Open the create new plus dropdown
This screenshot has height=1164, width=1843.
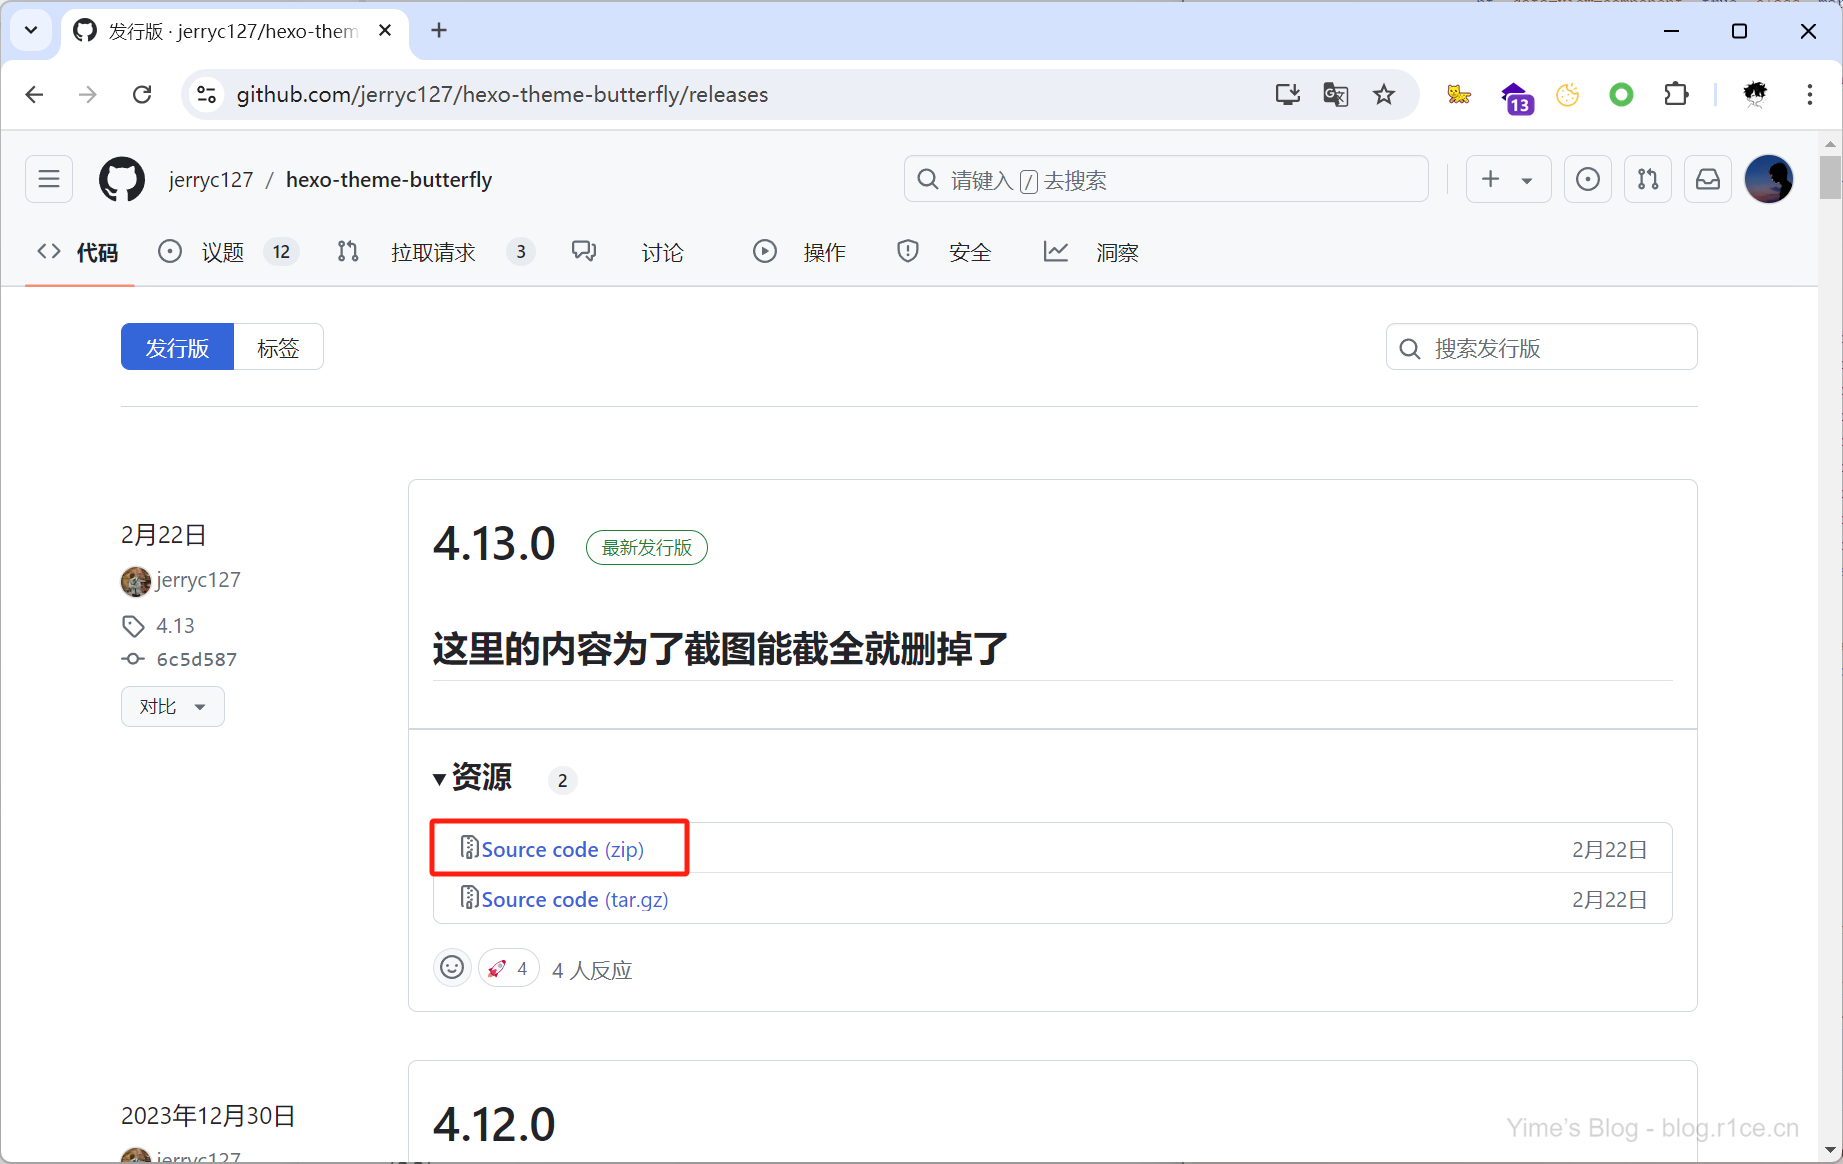click(1507, 180)
